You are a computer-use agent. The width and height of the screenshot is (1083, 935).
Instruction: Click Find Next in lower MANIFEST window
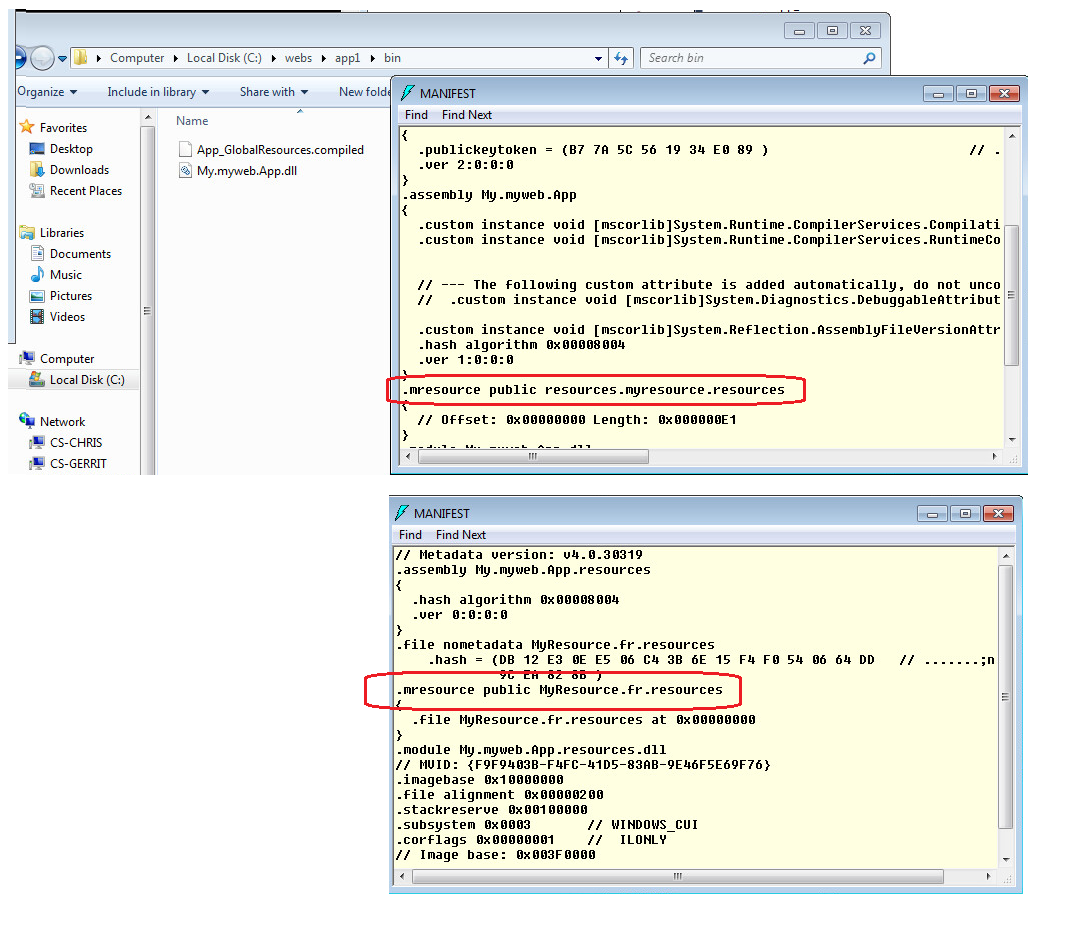pyautogui.click(x=461, y=534)
